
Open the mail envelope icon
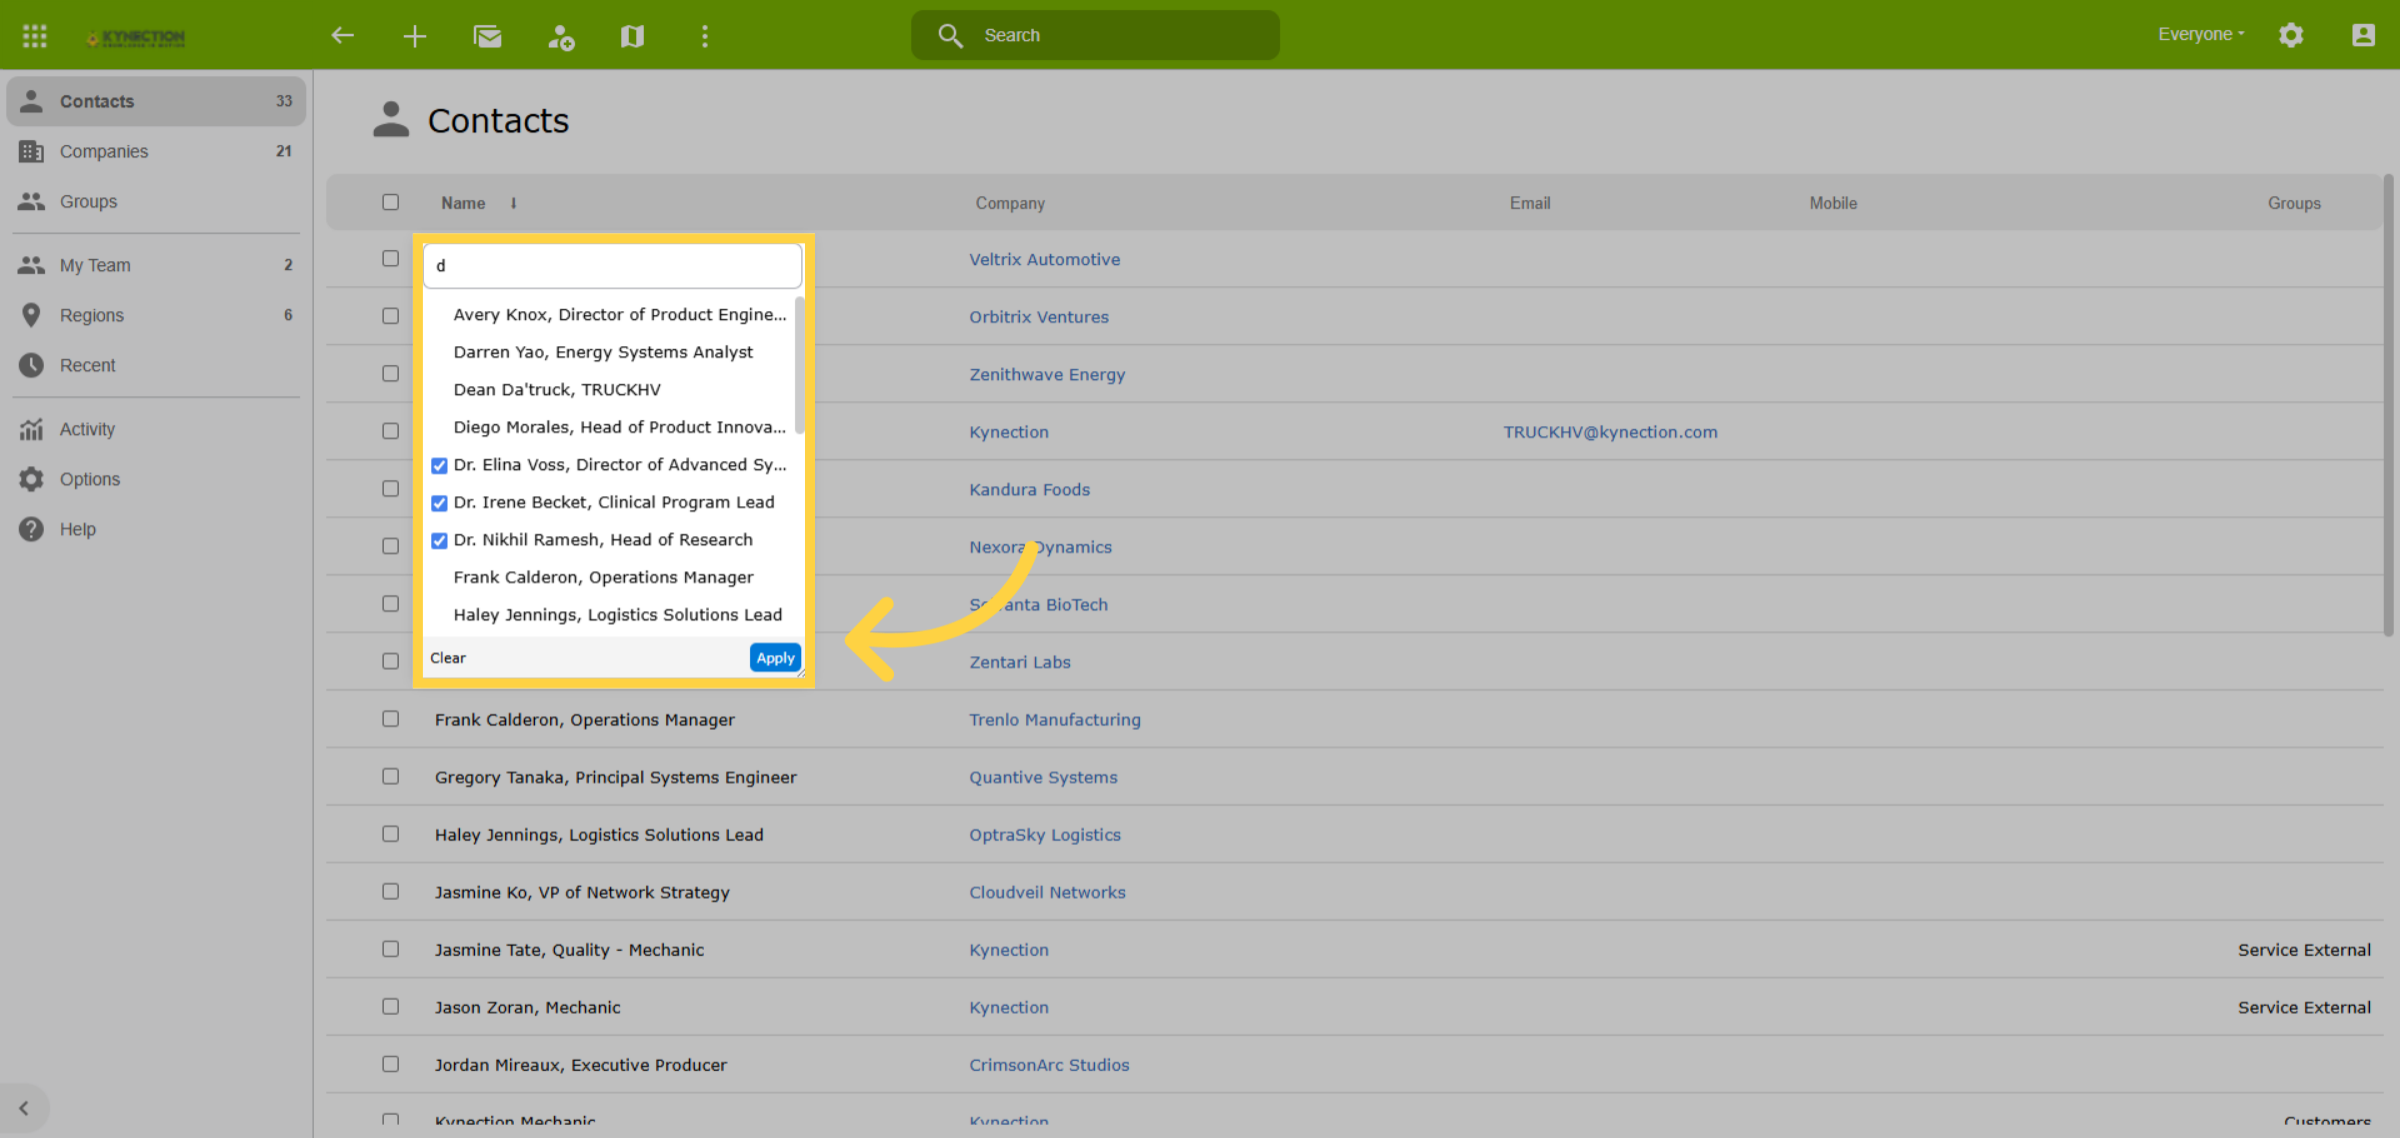[x=488, y=37]
